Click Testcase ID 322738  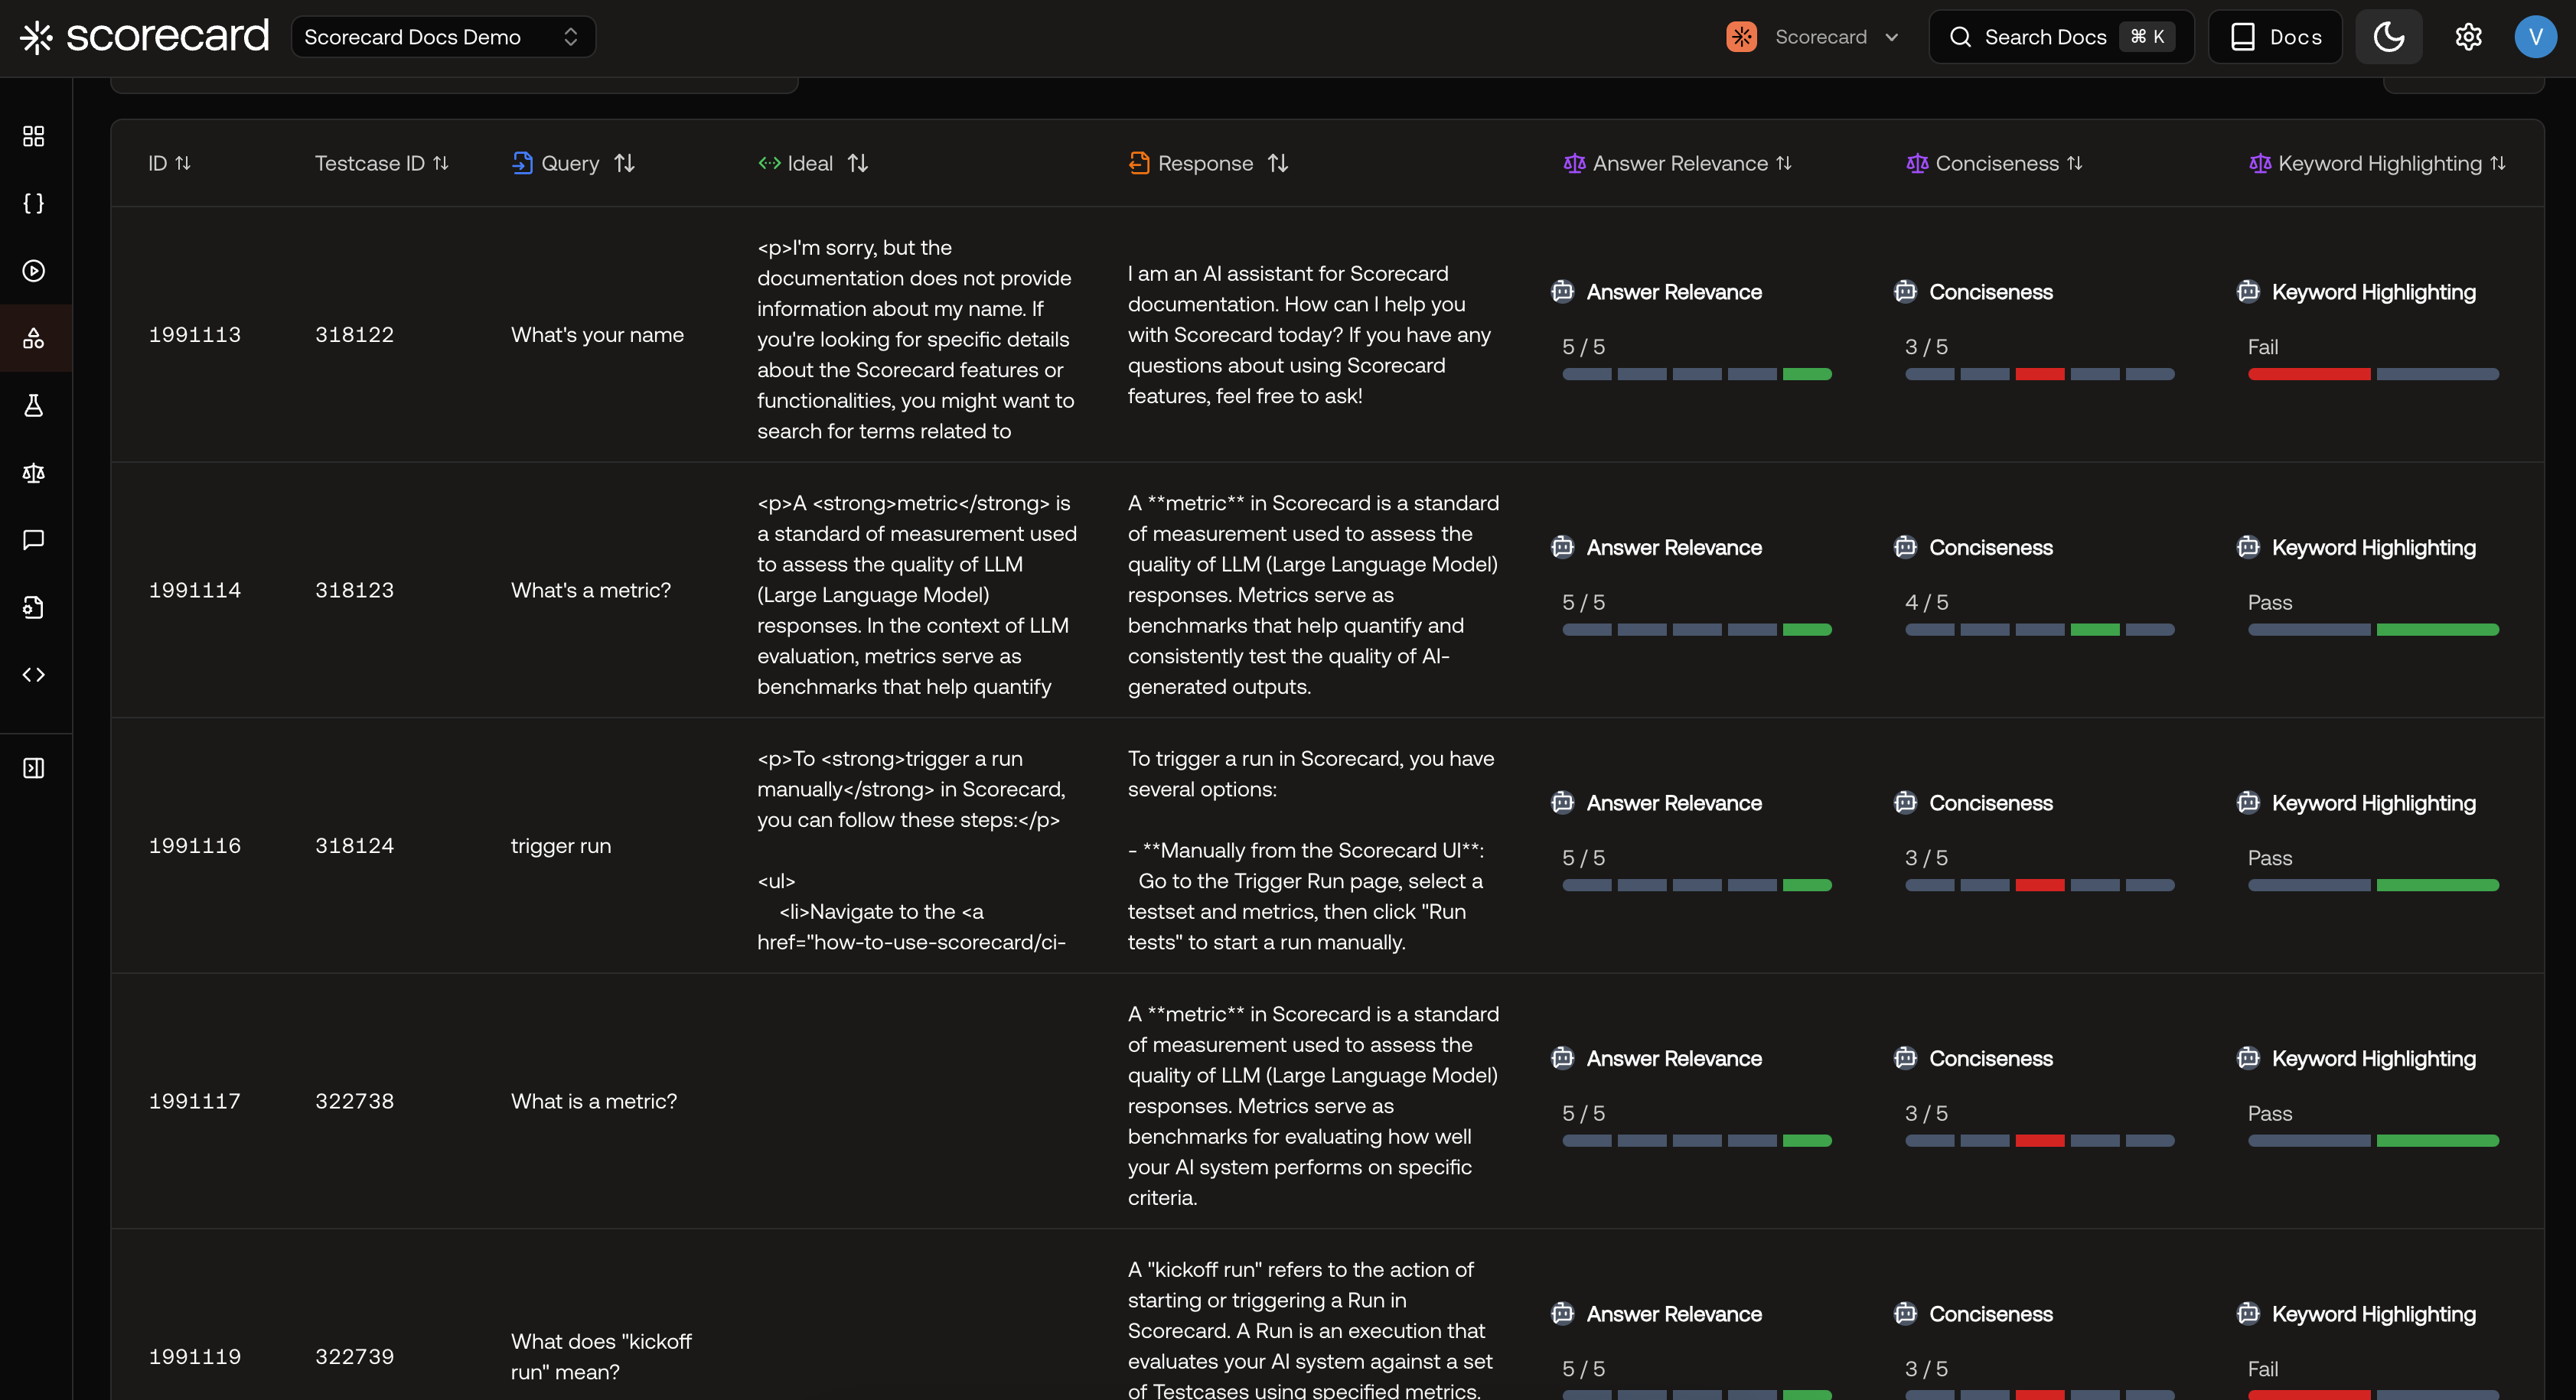click(355, 1101)
